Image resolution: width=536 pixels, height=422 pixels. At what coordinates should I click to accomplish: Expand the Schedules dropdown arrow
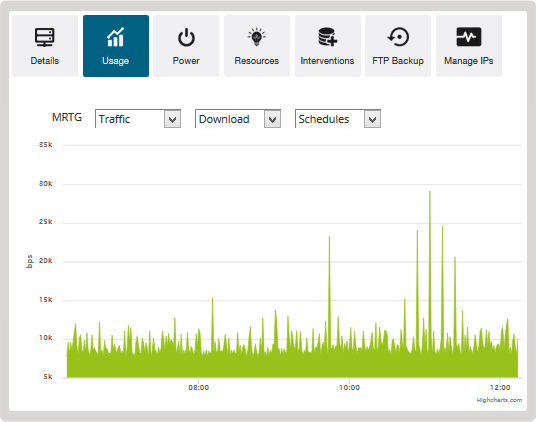(x=372, y=119)
